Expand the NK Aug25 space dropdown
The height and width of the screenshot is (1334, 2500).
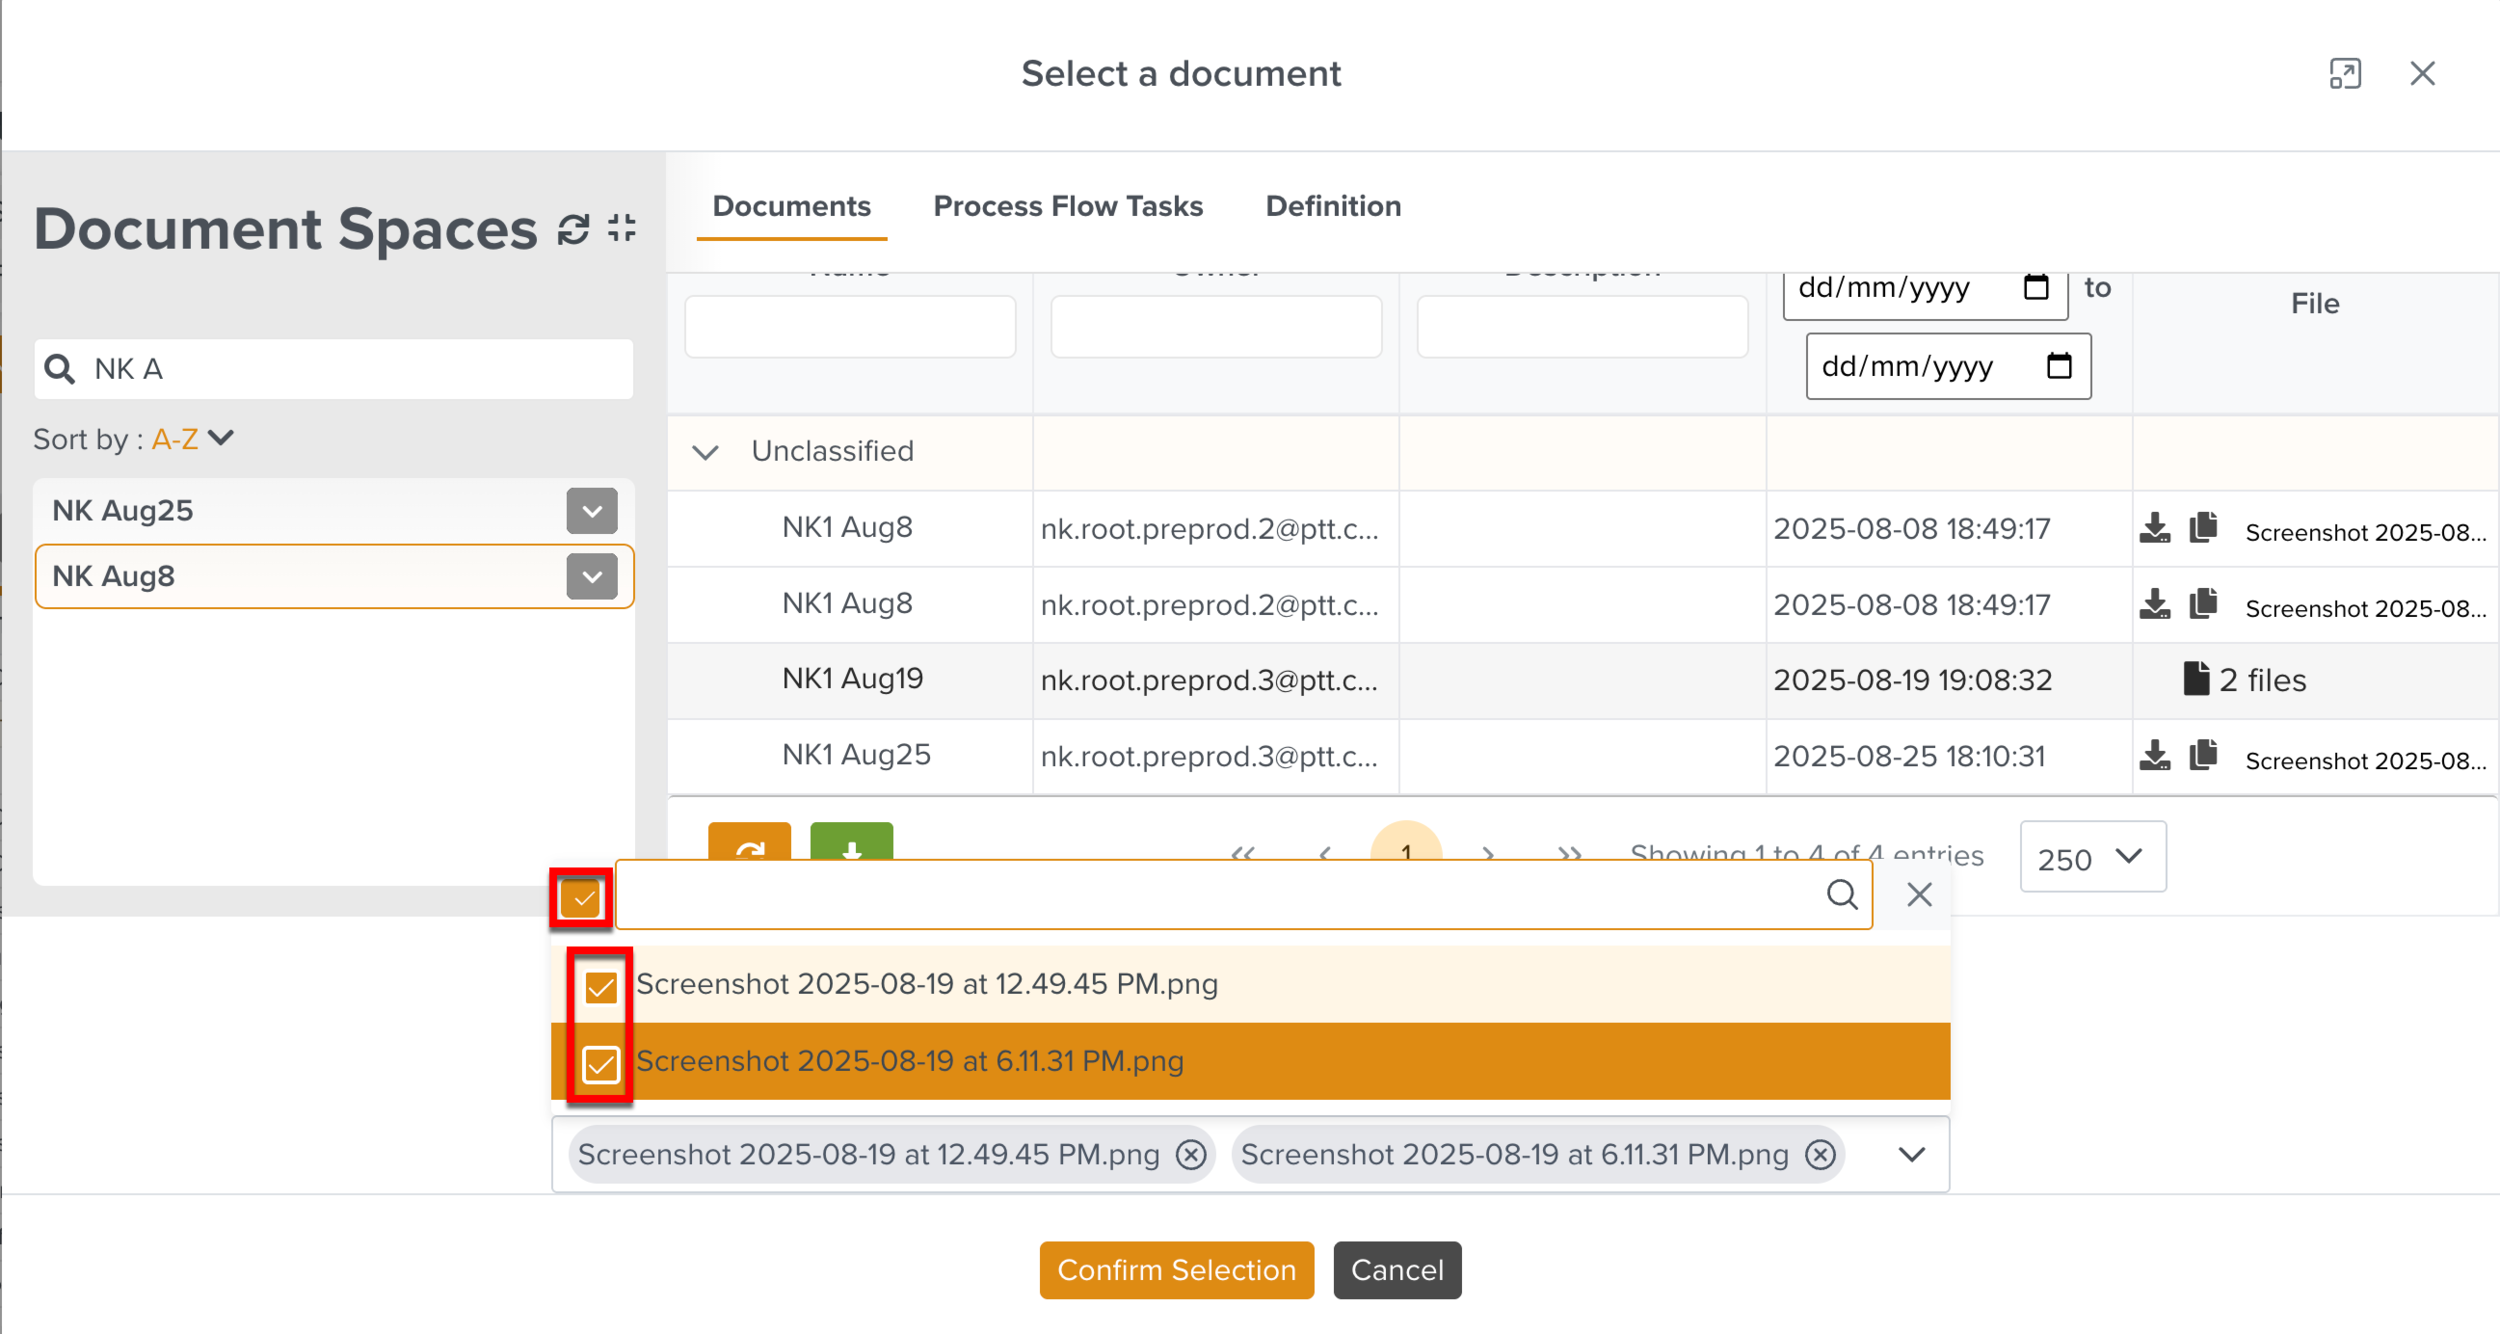click(592, 511)
